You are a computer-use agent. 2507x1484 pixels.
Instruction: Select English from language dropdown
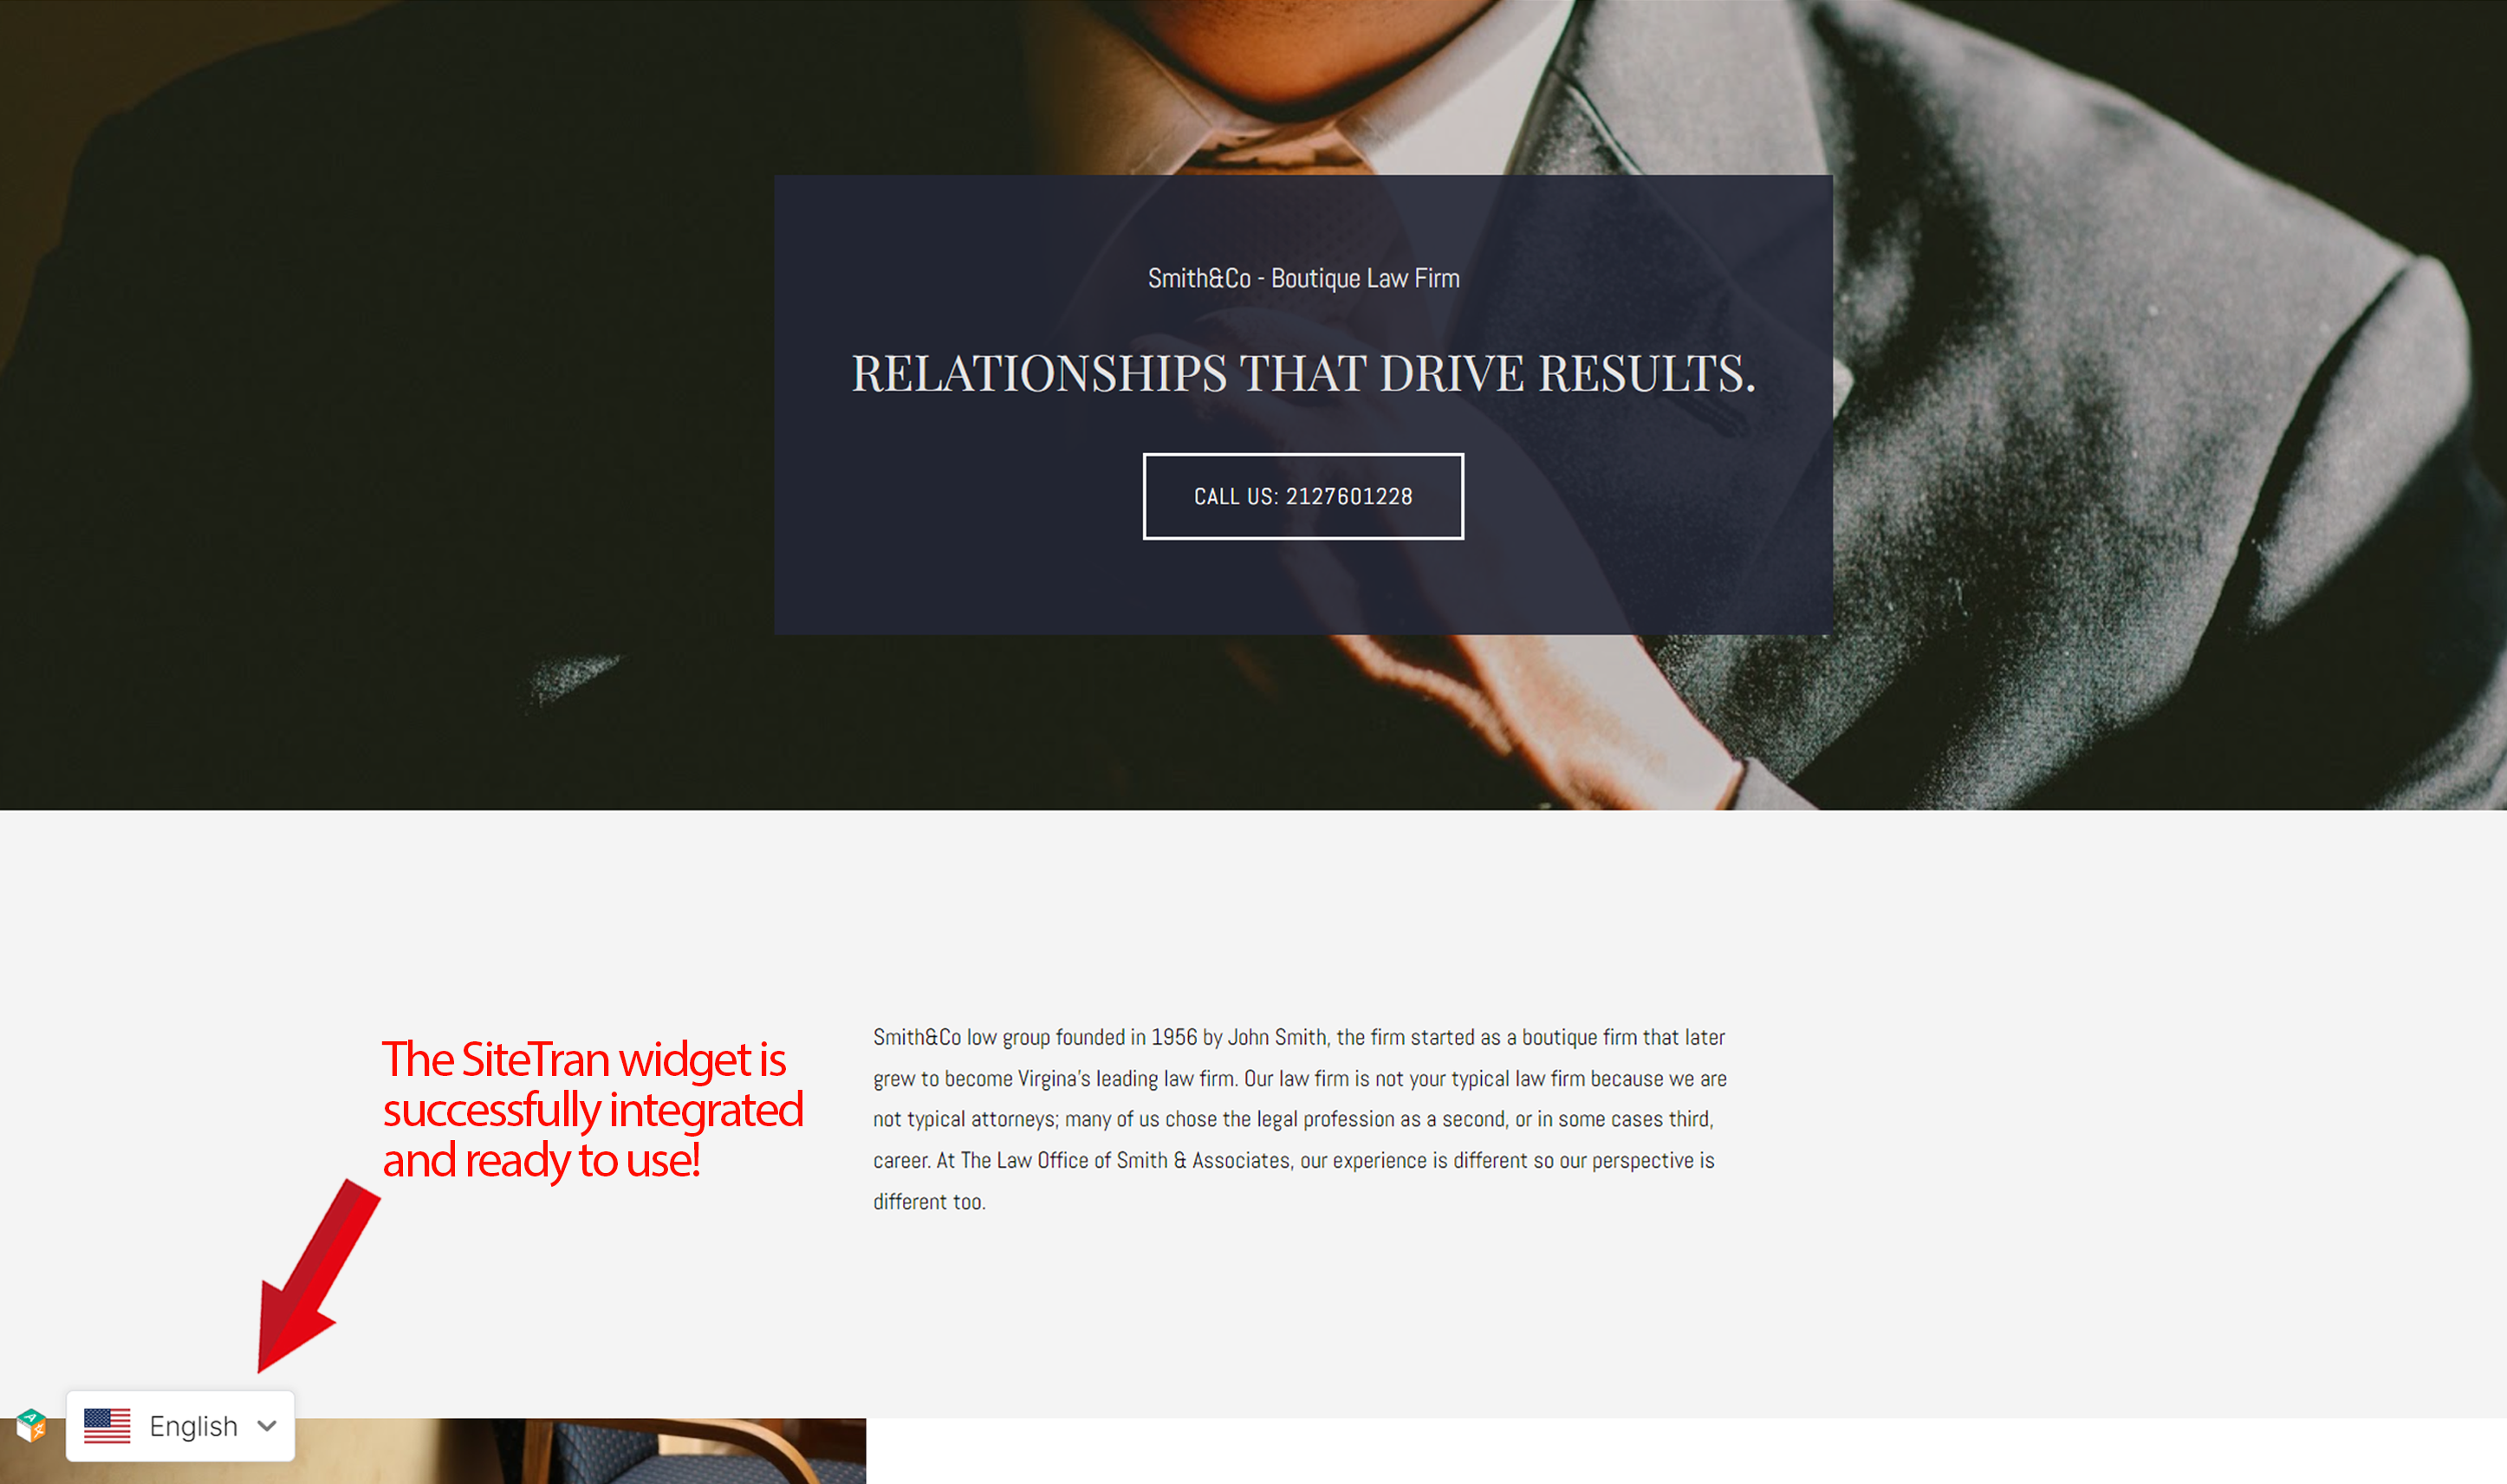(177, 1426)
